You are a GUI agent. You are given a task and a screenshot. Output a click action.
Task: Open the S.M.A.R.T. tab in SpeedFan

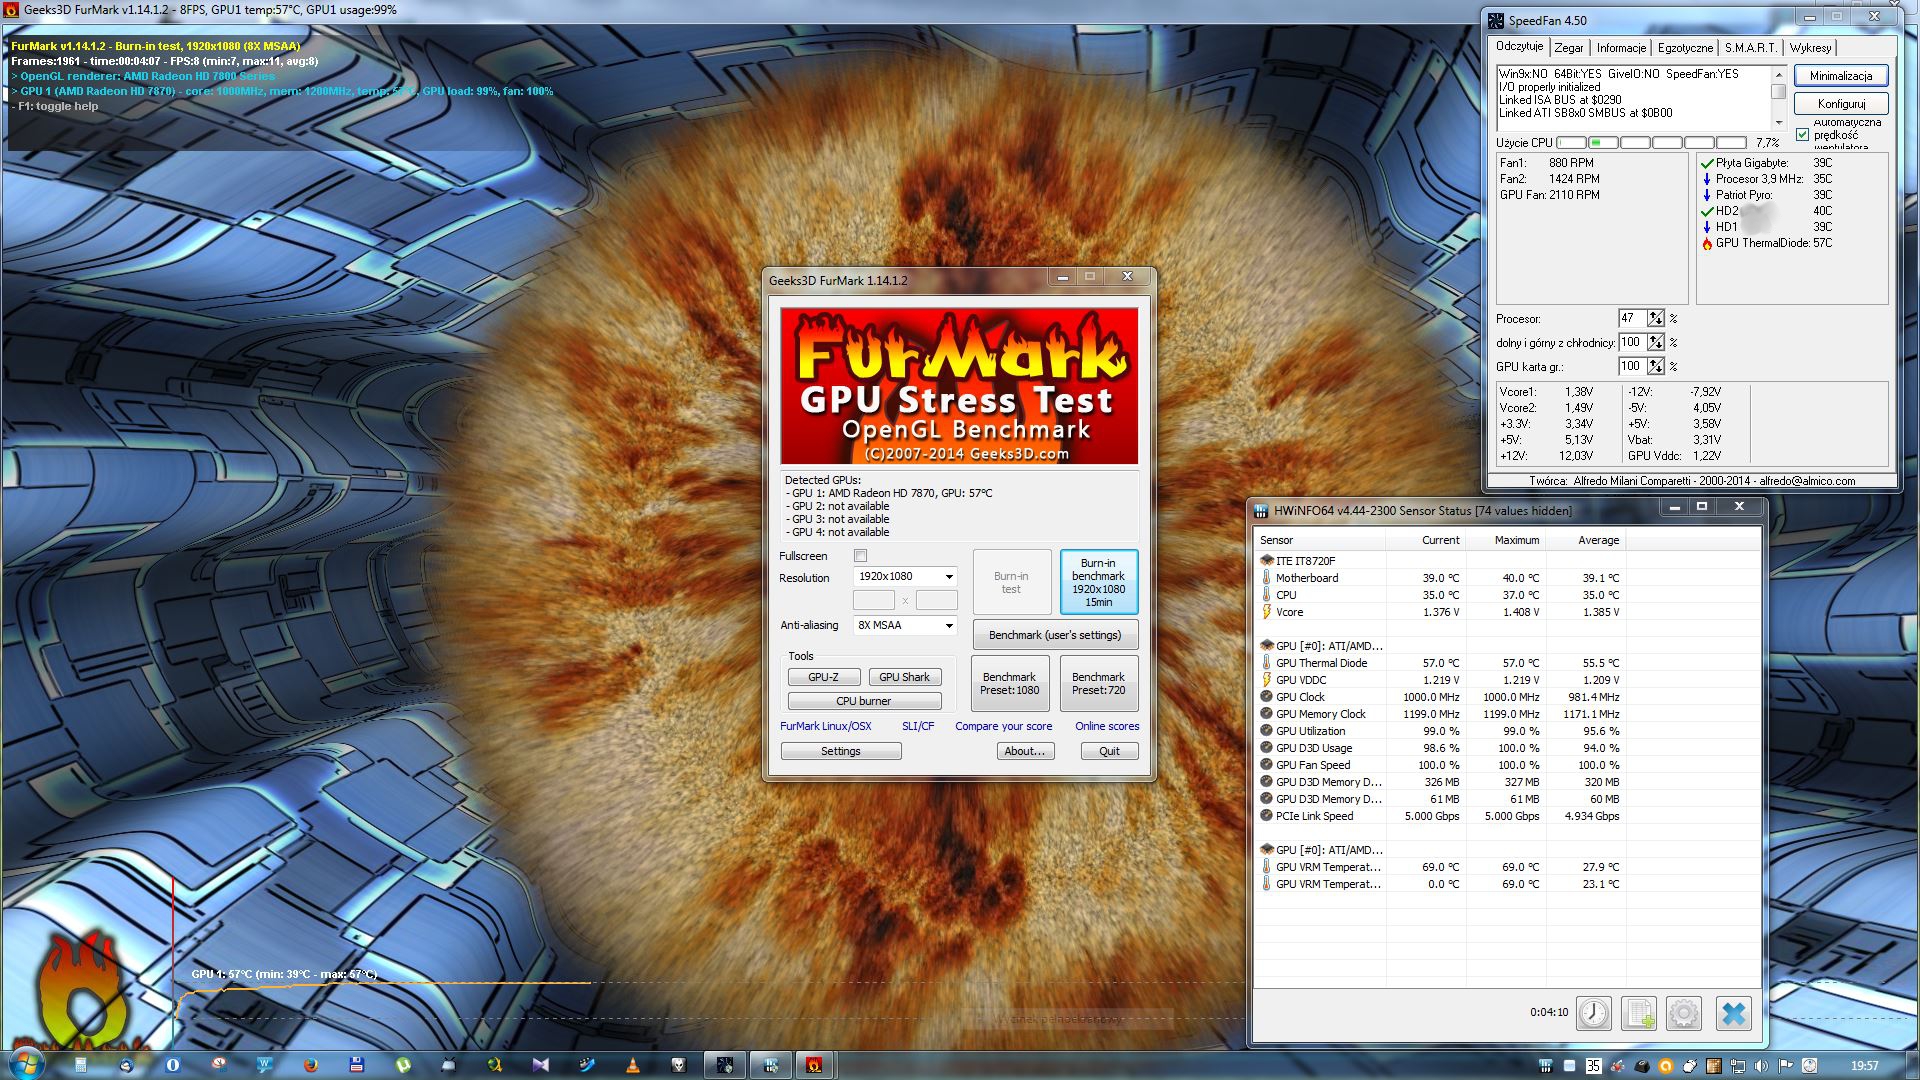click(x=1750, y=48)
